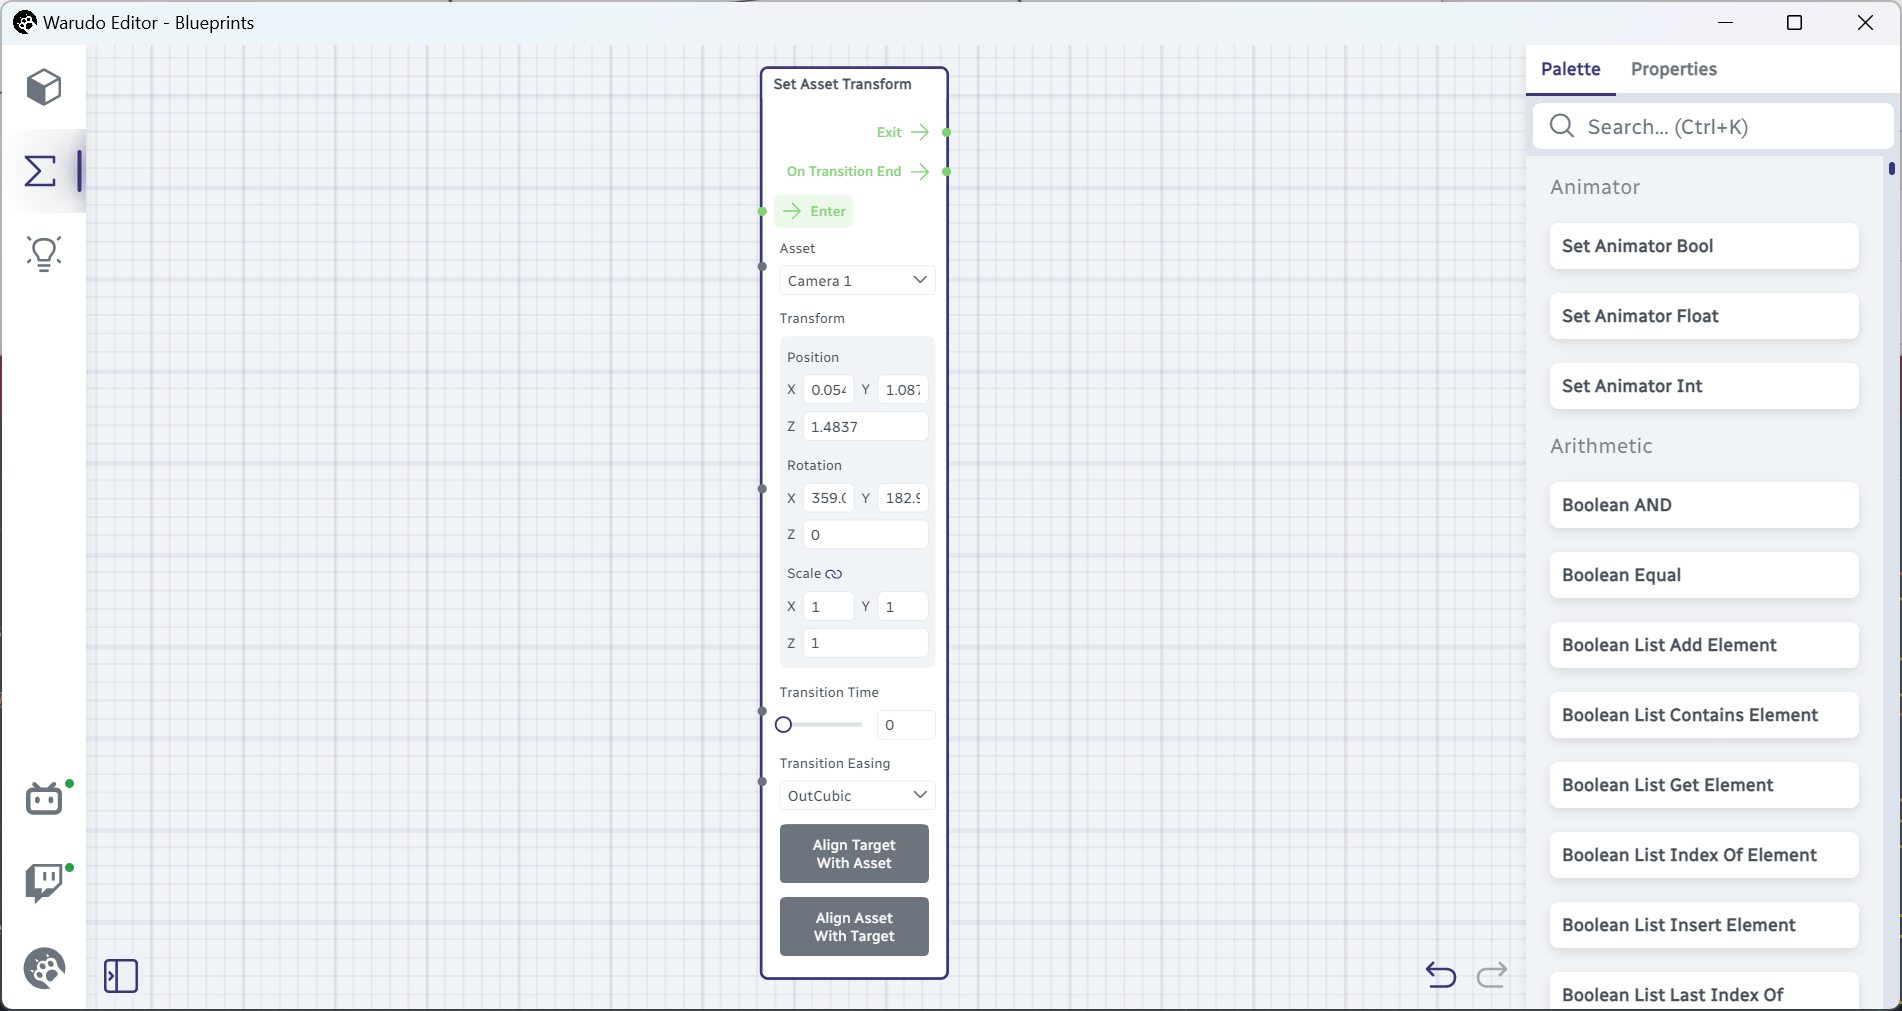This screenshot has height=1011, width=1902.
Task: Add Set Animator Bool node
Action: pos(1704,246)
